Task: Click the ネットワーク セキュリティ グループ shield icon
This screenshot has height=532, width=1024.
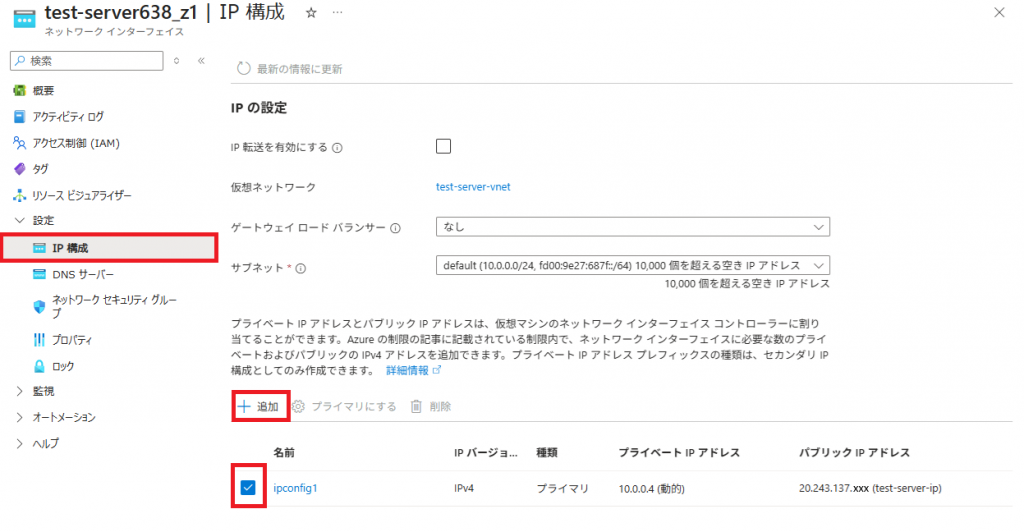Action: (x=39, y=306)
